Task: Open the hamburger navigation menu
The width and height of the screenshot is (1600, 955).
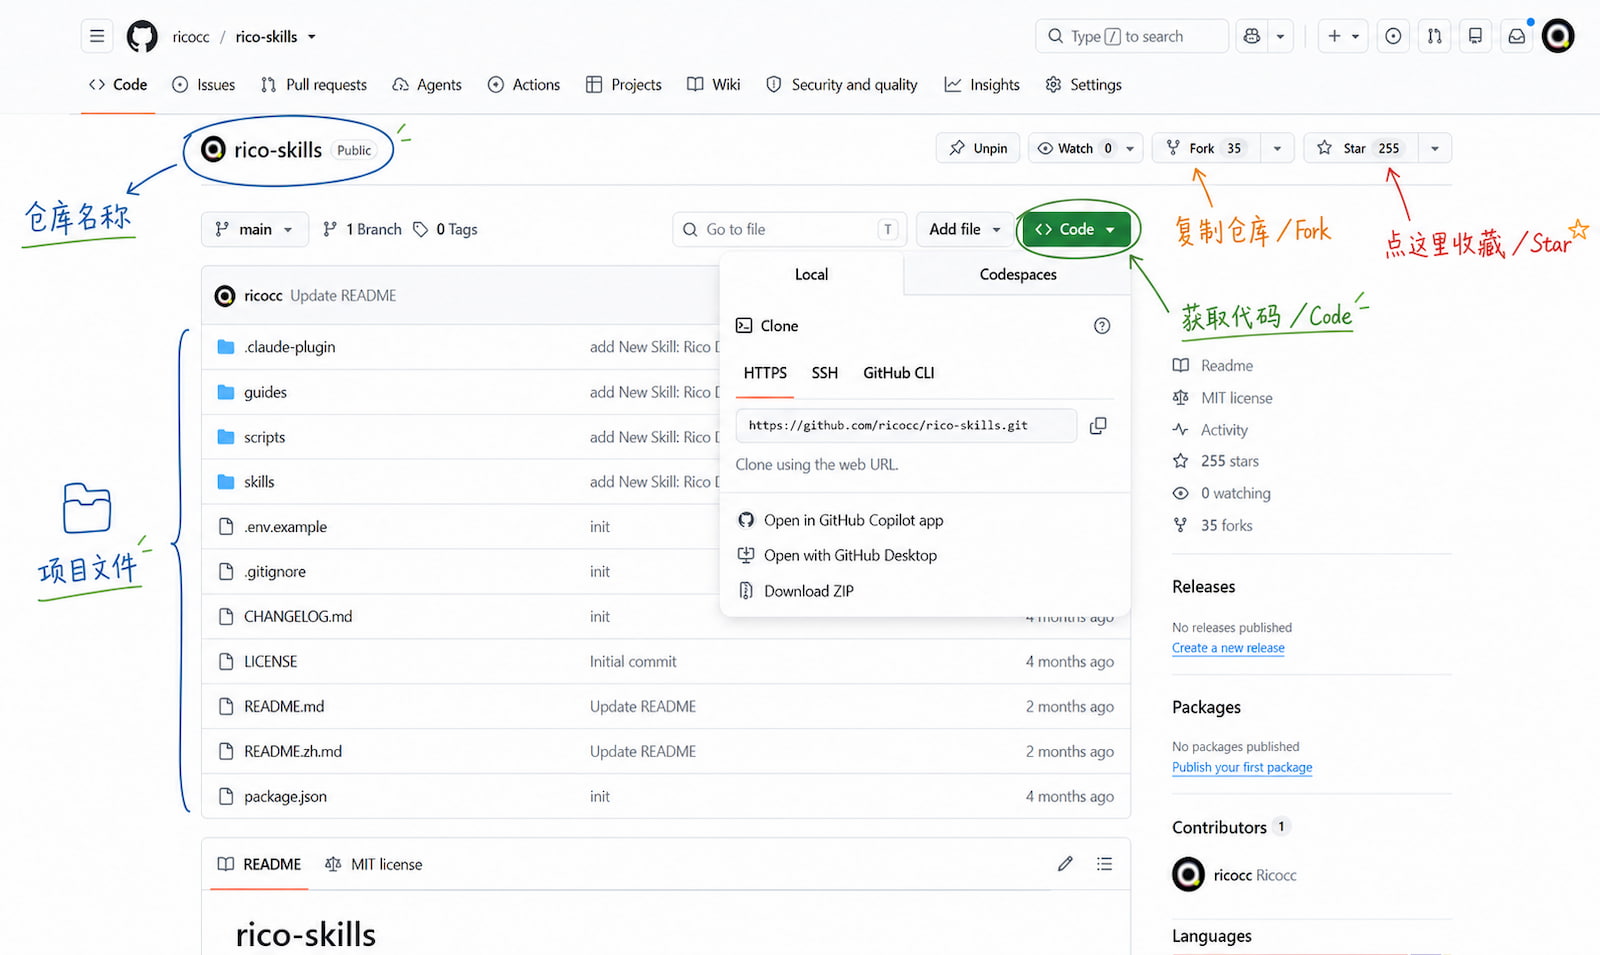Action: point(97,36)
